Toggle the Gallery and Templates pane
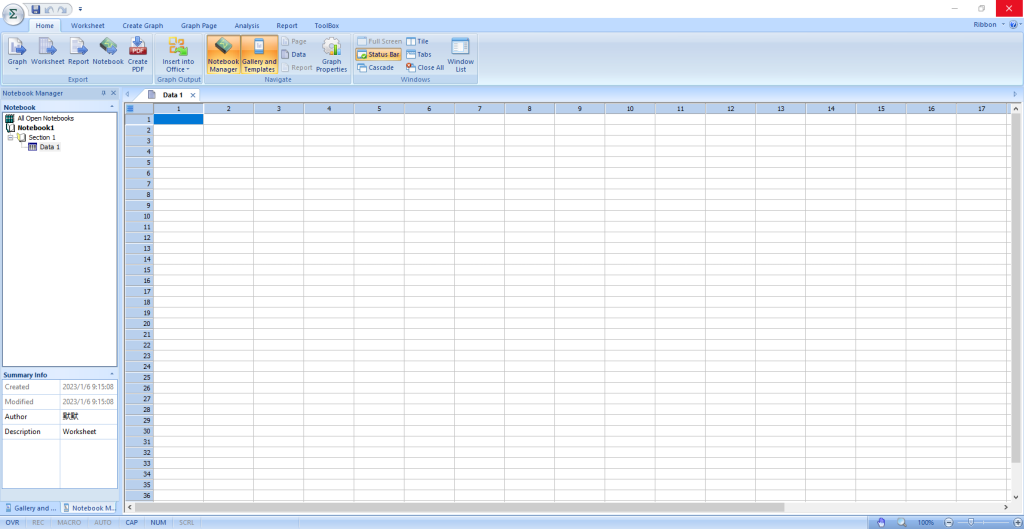The width and height of the screenshot is (1024, 529). (259, 53)
